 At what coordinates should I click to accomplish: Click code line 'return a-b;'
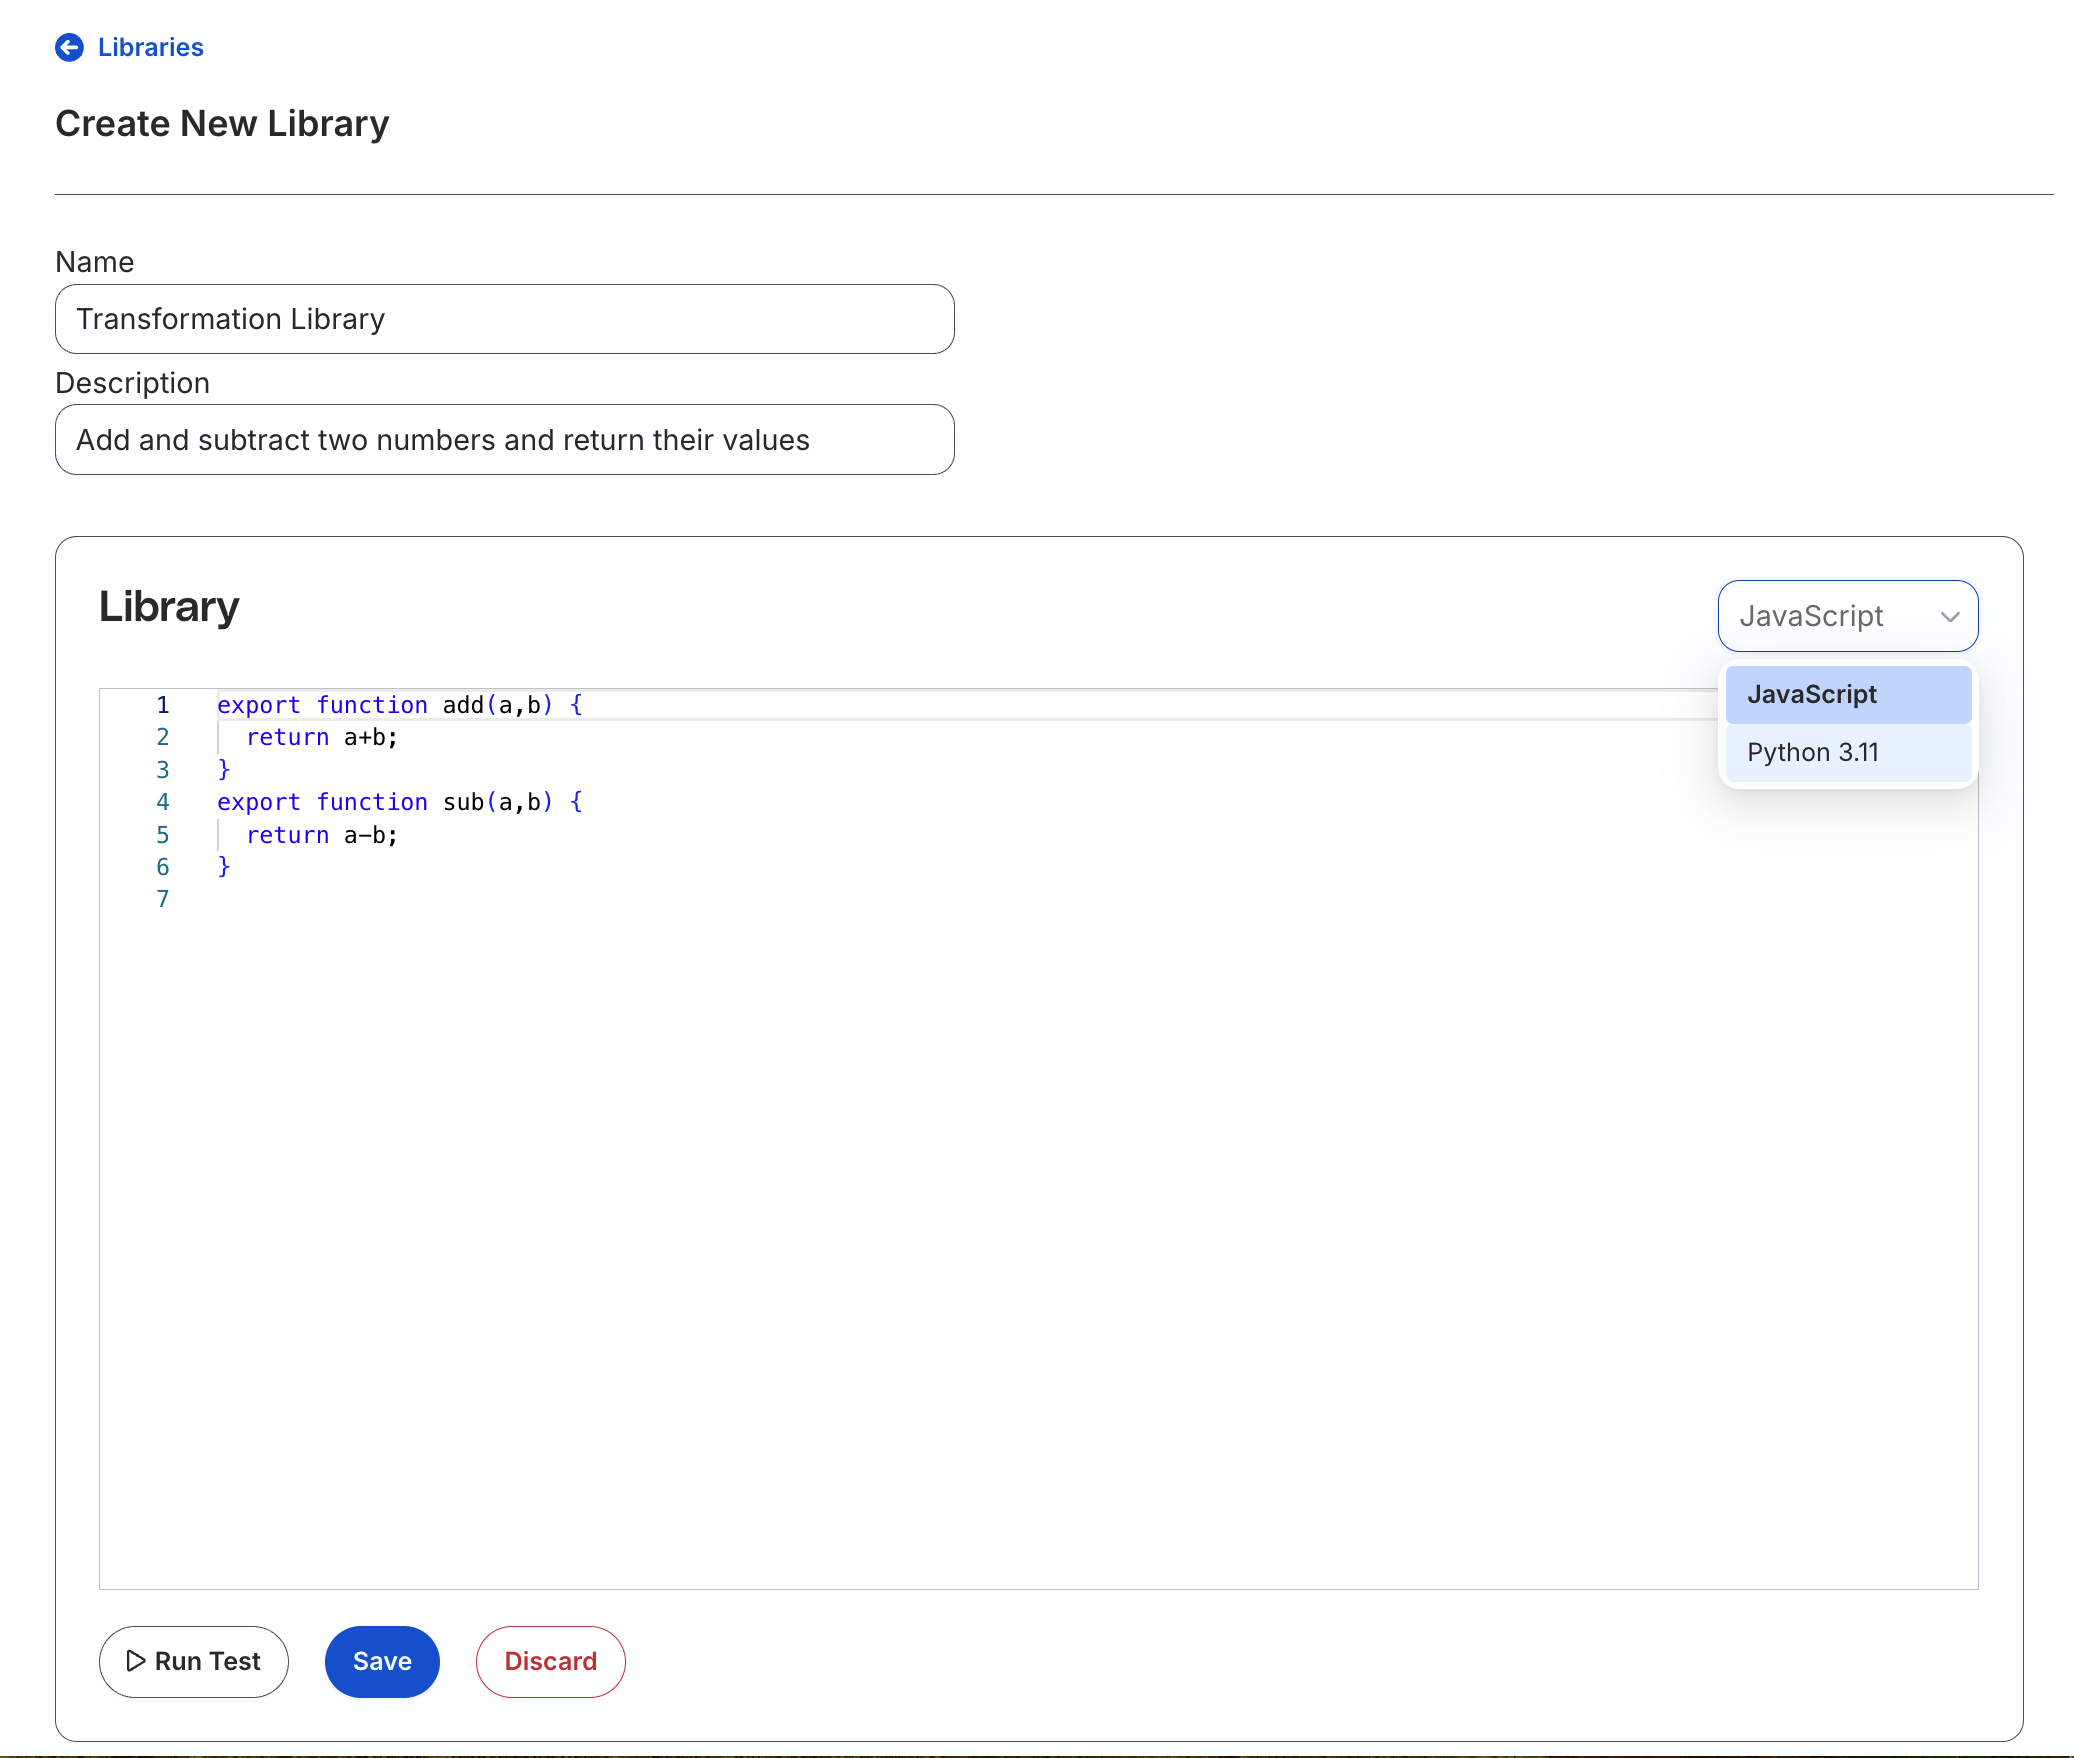click(x=322, y=835)
